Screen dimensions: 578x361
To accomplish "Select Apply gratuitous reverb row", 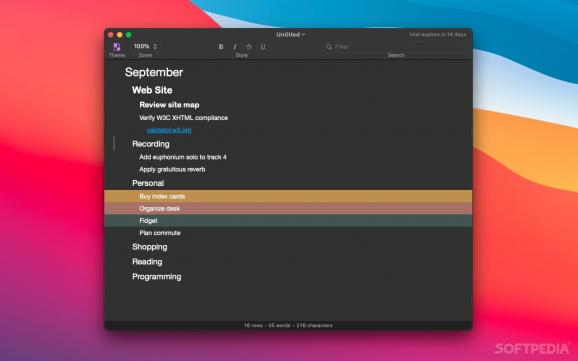I will click(x=172, y=169).
